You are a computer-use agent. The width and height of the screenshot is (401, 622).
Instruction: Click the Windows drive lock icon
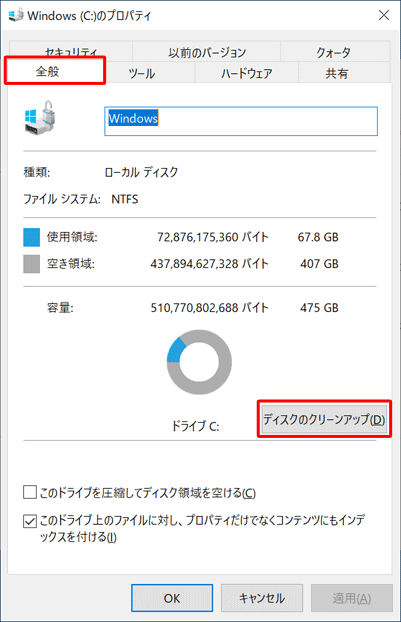[x=40, y=118]
